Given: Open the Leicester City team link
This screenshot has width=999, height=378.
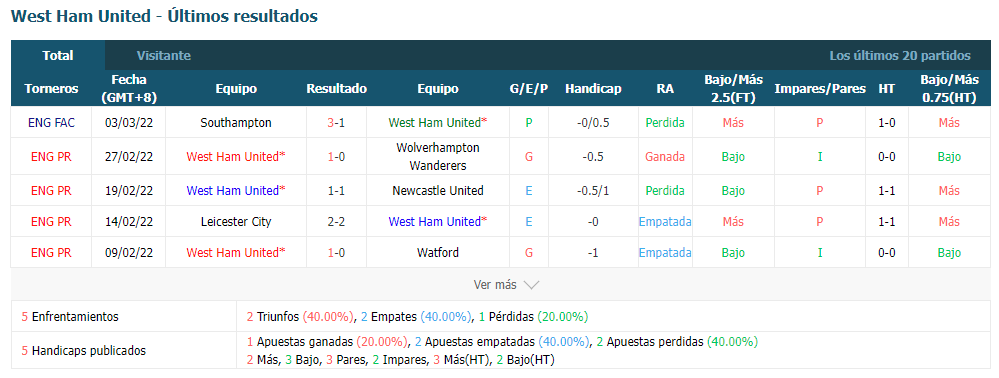Looking at the screenshot, I should click(235, 222).
